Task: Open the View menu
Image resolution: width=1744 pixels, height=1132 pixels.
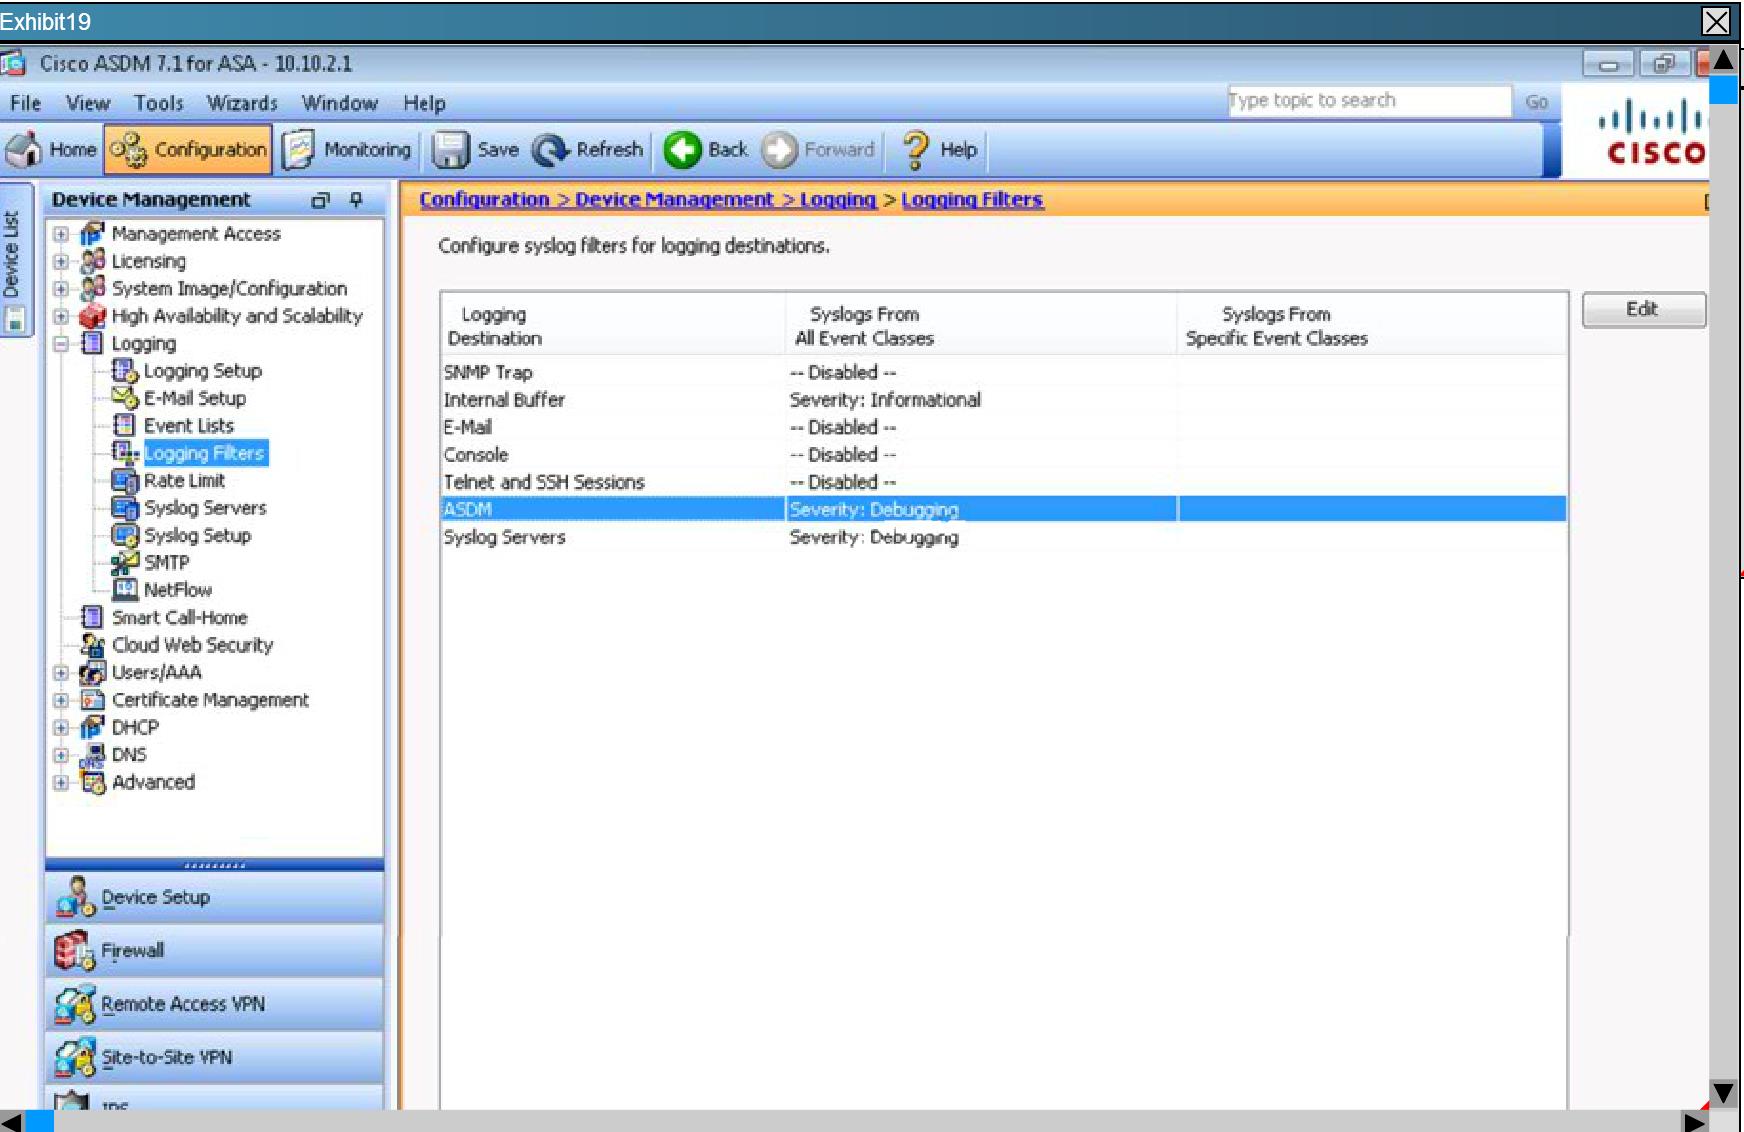Action: coord(88,103)
